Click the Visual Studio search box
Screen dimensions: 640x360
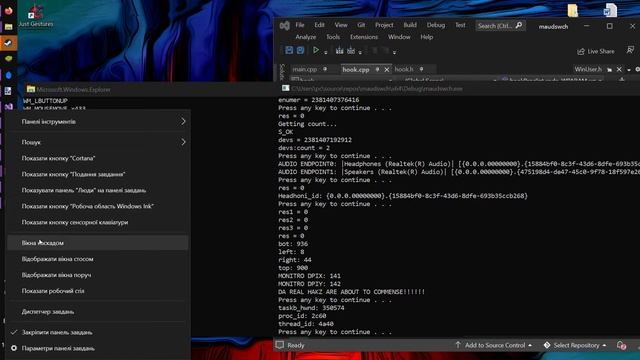[x=500, y=26]
